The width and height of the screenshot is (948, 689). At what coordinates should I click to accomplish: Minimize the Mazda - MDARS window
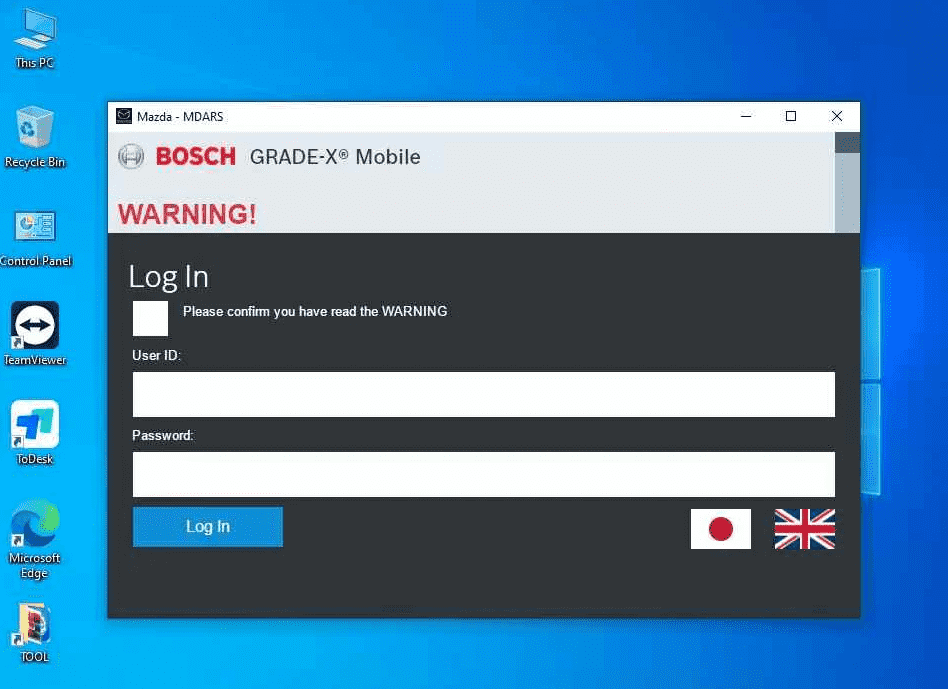(745, 116)
